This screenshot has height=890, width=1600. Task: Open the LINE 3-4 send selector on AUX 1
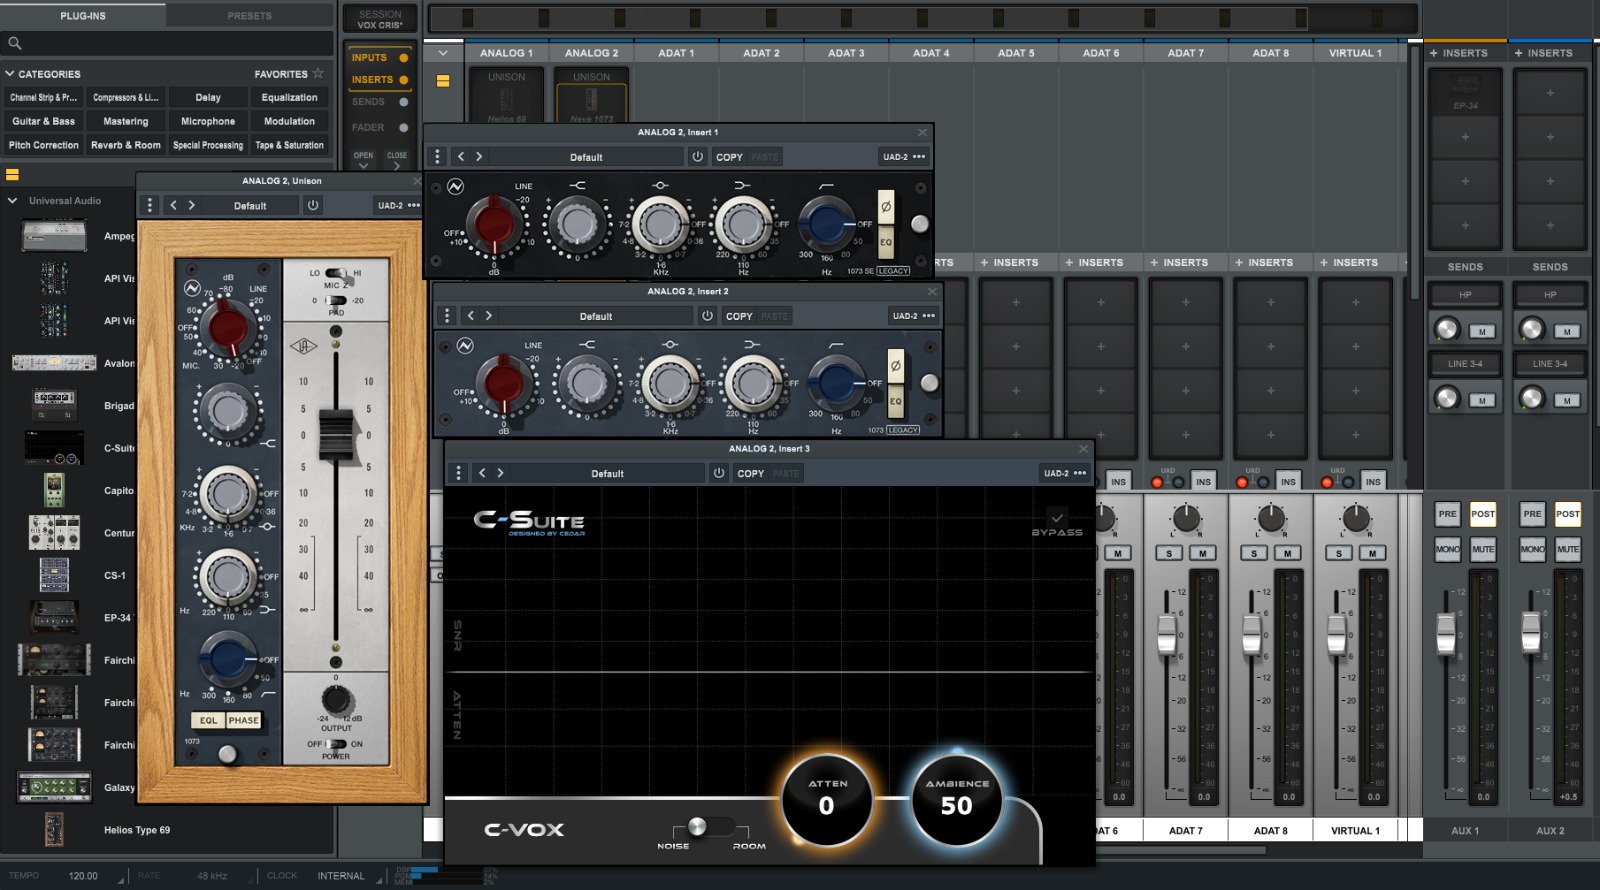[1465, 364]
